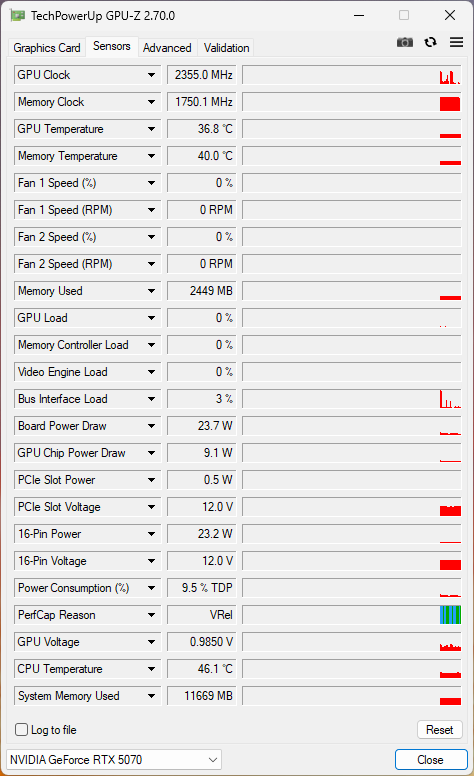The height and width of the screenshot is (776, 474).
Task: Open the NVIDIA GeForce RTX 5070 selector
Action: click(114, 760)
